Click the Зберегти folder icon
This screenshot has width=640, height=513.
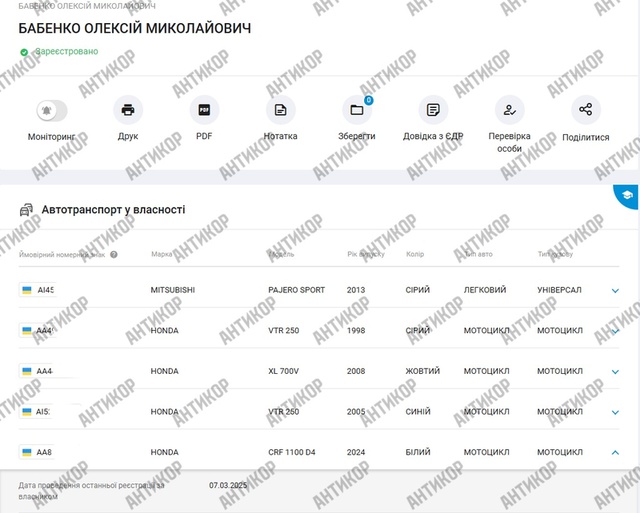[357, 110]
